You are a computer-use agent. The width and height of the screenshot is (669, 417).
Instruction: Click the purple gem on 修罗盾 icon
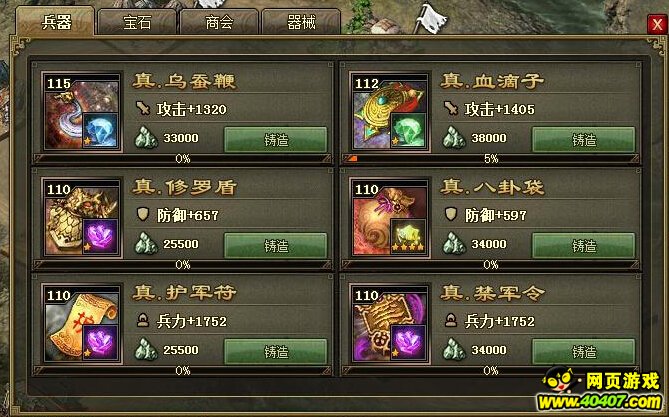click(100, 236)
